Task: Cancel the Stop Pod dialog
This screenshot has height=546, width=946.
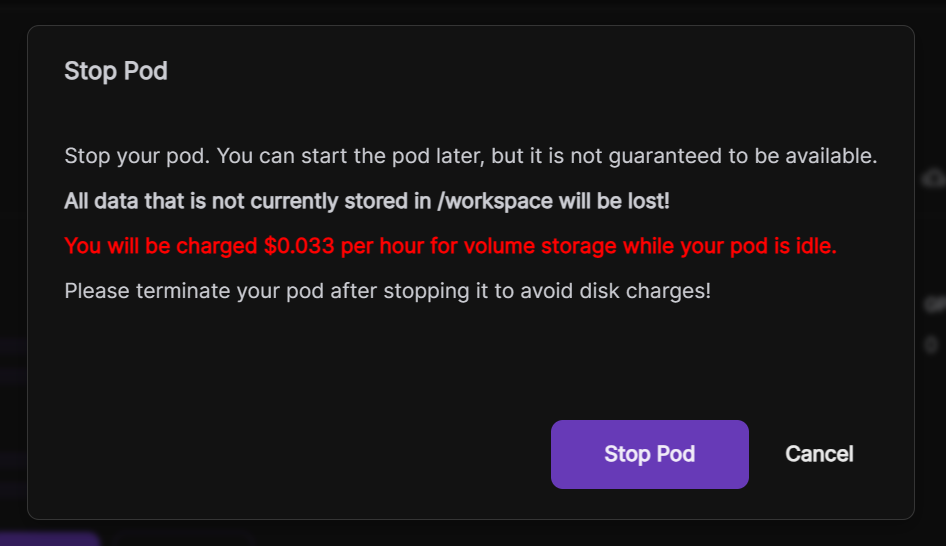Action: [x=819, y=454]
